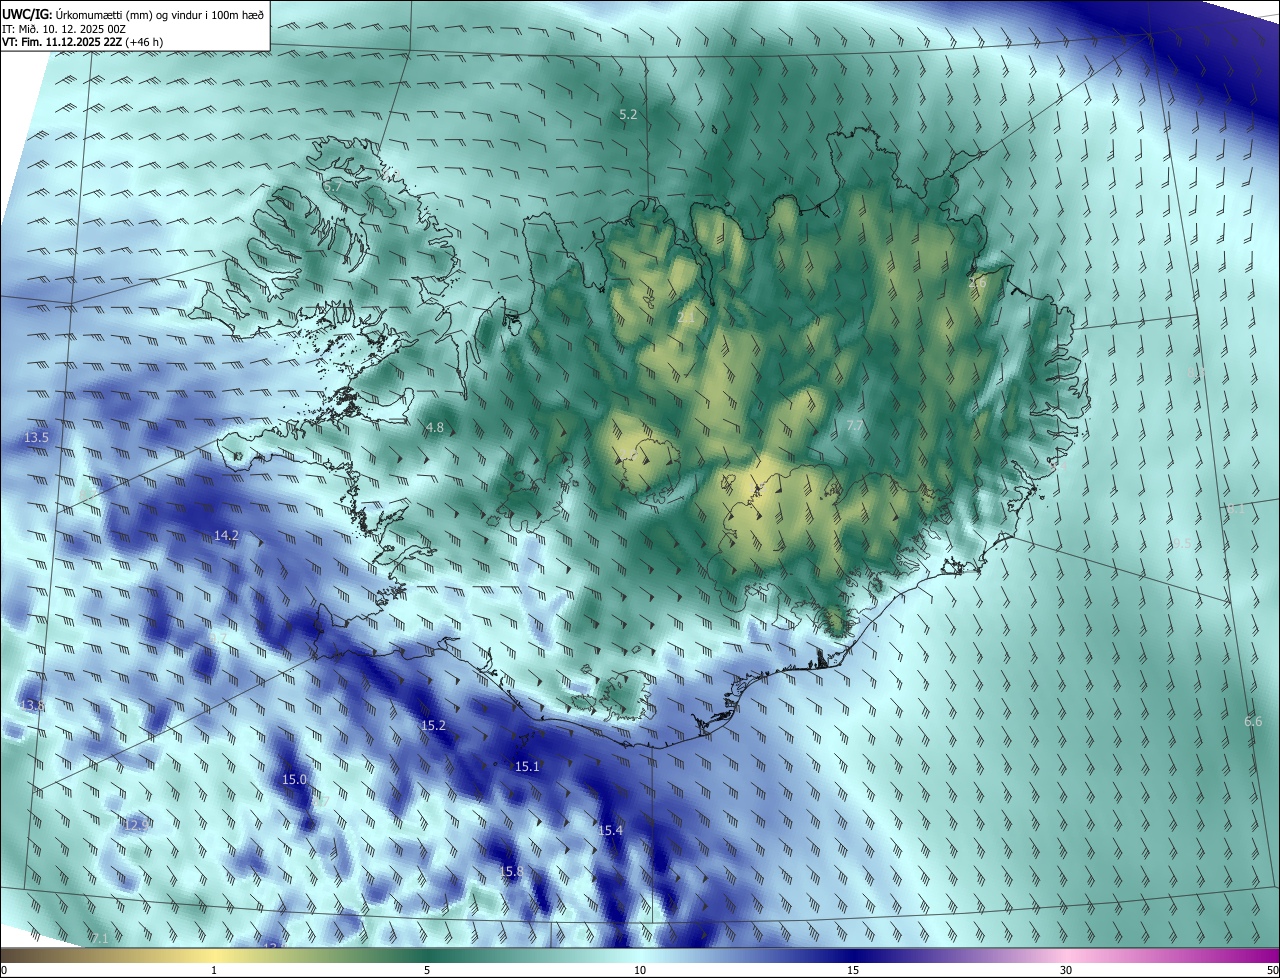Click the 4.8 value label

click(435, 427)
